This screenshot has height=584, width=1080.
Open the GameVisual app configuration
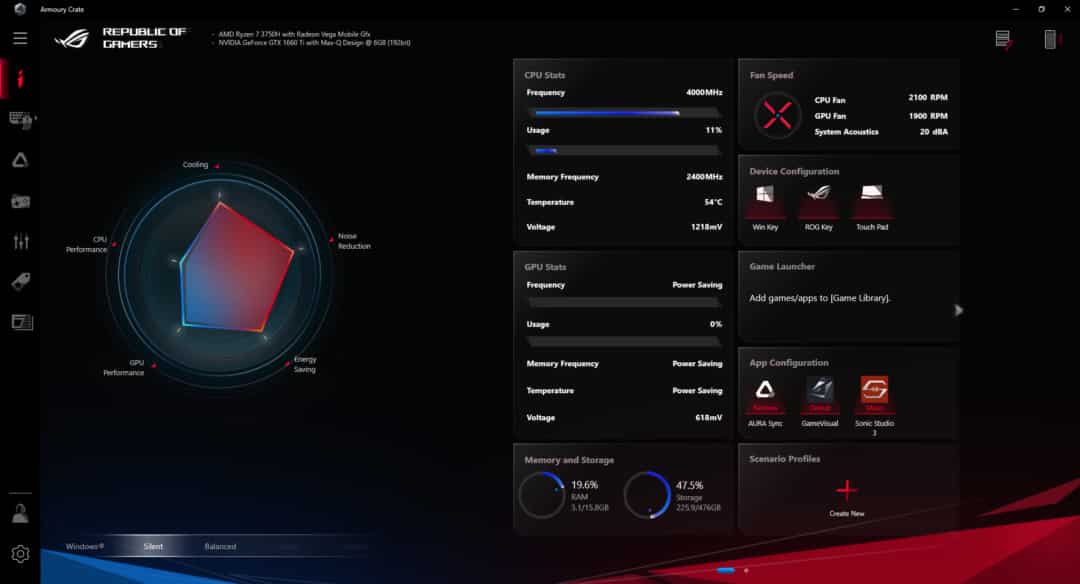coord(820,402)
